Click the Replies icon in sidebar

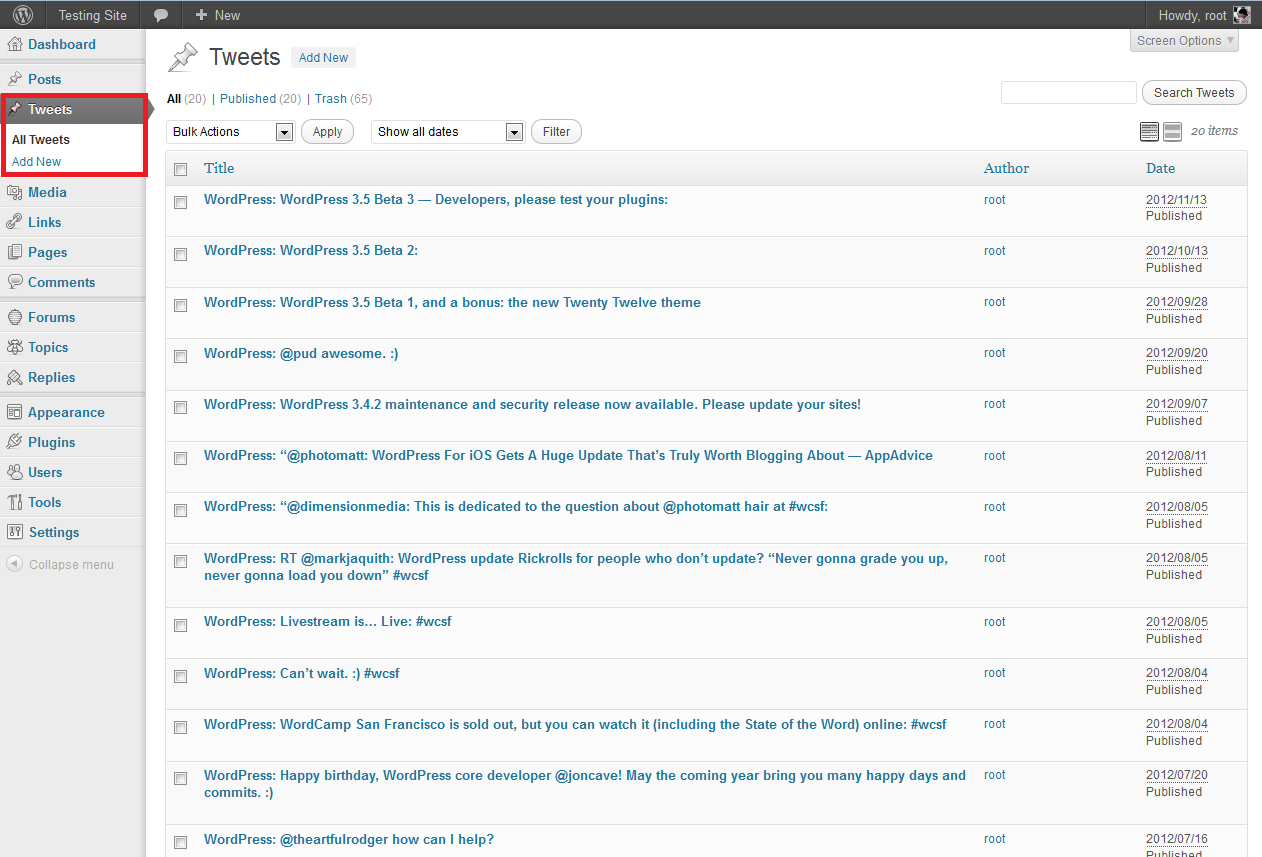tap(15, 377)
